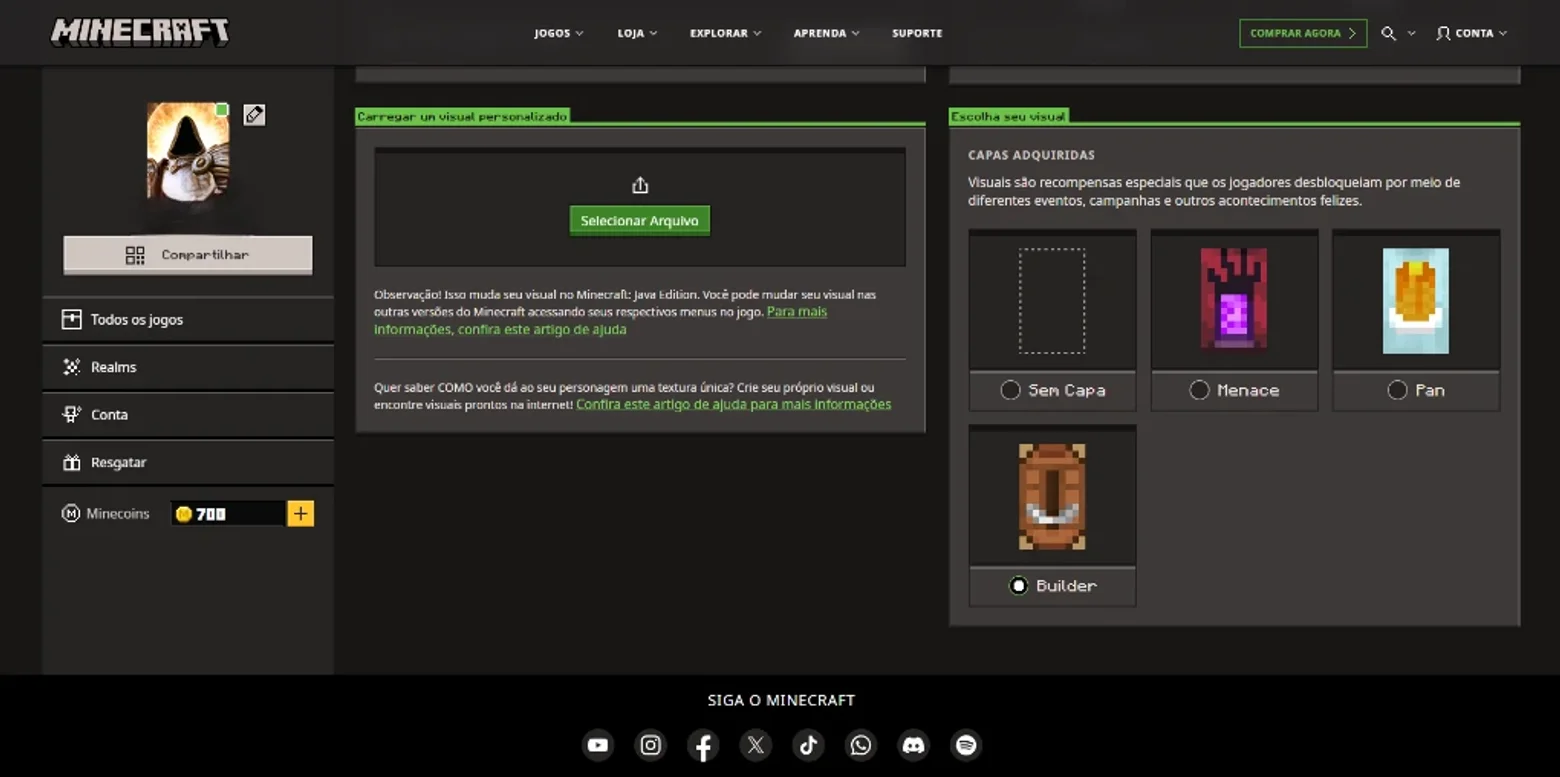Click the Pan cape thumbnail
This screenshot has height=777, width=1560.
tap(1416, 301)
